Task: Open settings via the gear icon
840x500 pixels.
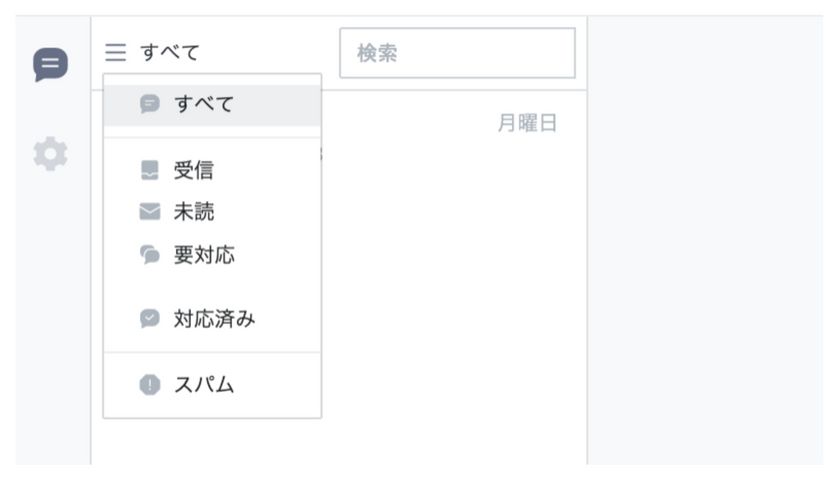Action: [x=50, y=154]
